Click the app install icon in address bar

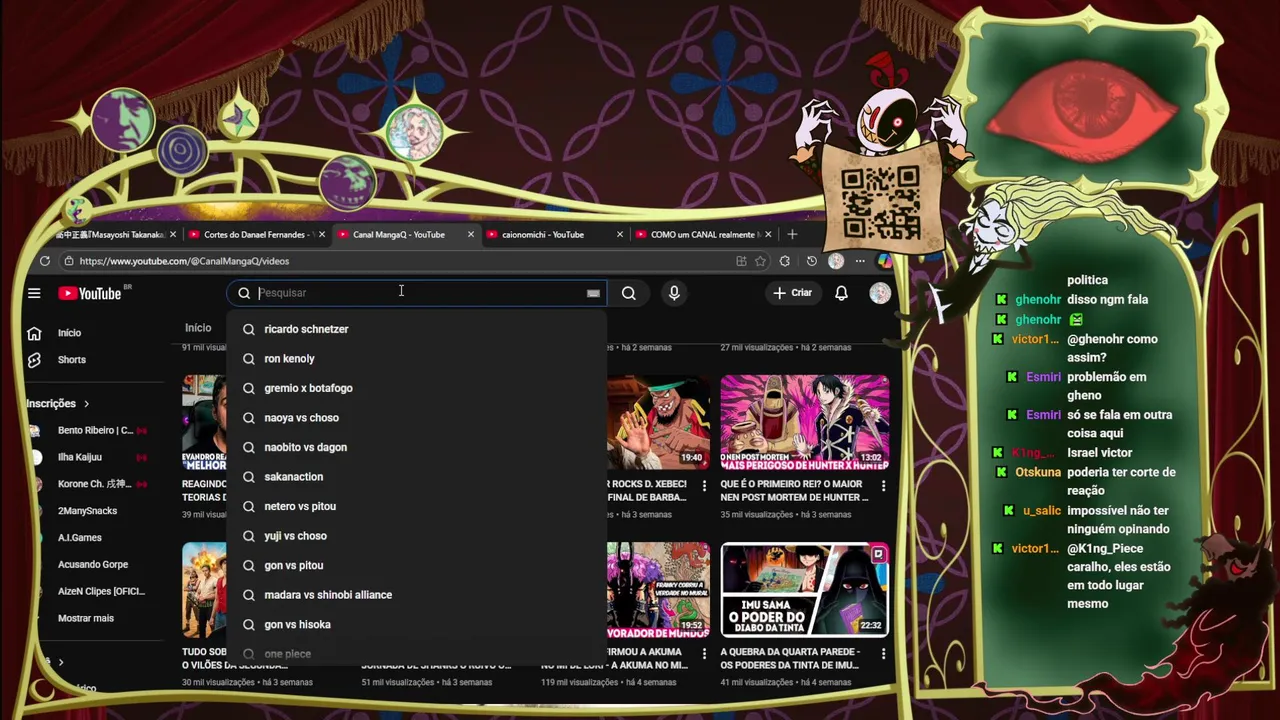[x=741, y=261]
